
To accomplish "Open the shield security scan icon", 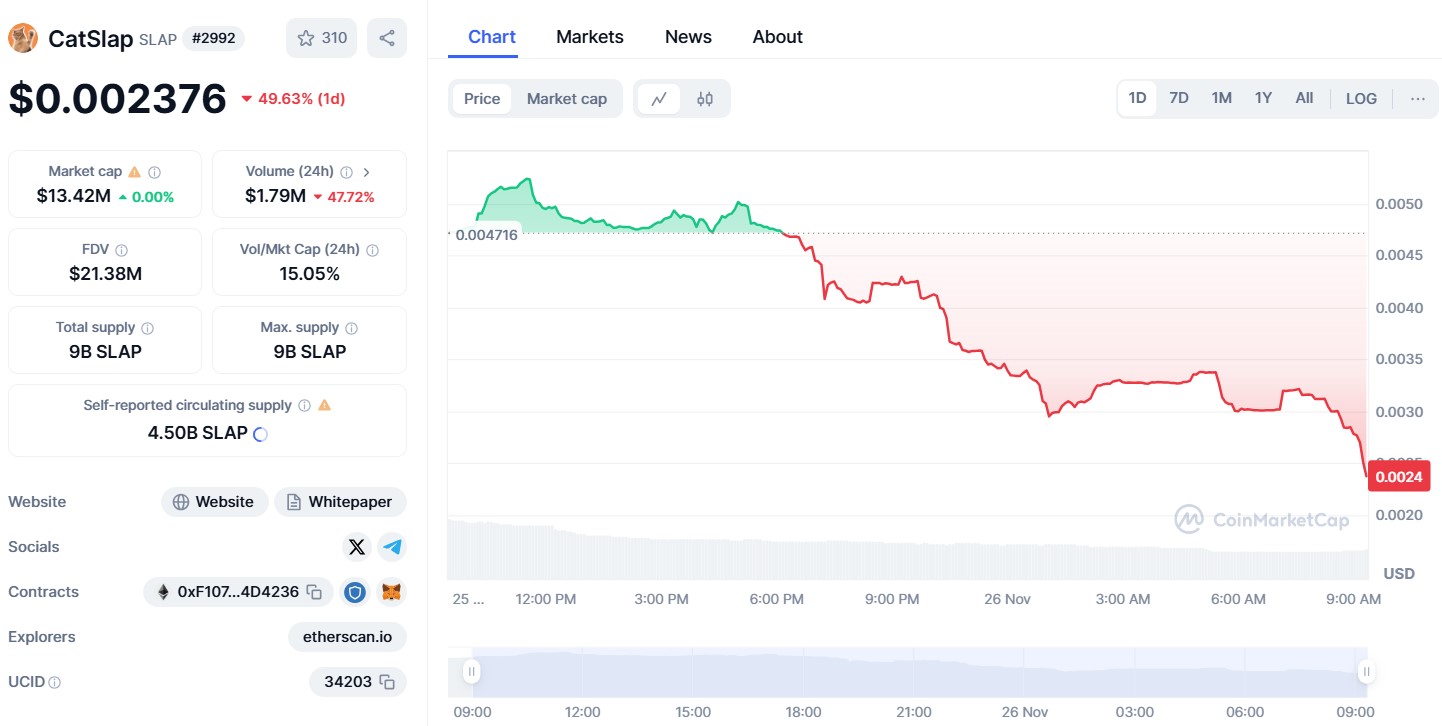I will [355, 592].
